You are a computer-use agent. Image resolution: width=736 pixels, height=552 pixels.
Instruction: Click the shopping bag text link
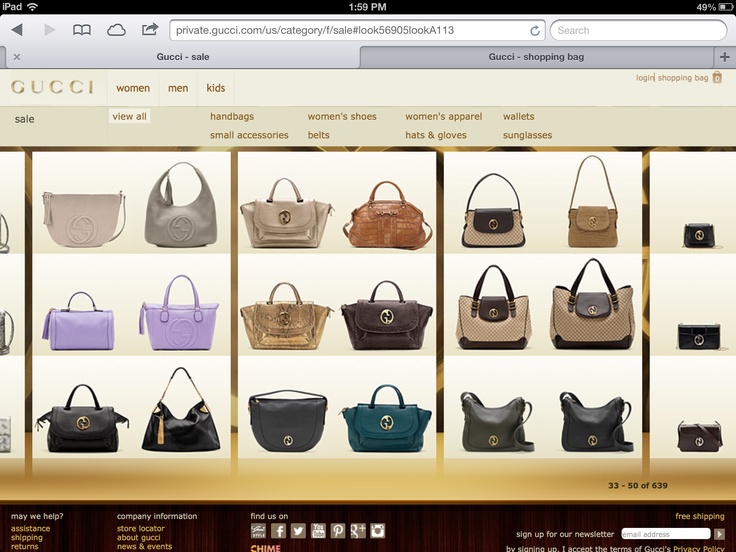coord(683,78)
